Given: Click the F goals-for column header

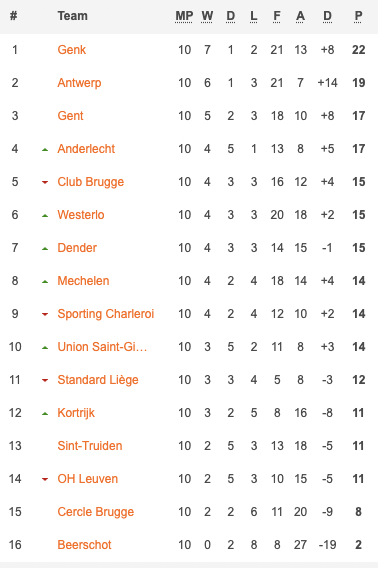Looking at the screenshot, I should tap(277, 16).
